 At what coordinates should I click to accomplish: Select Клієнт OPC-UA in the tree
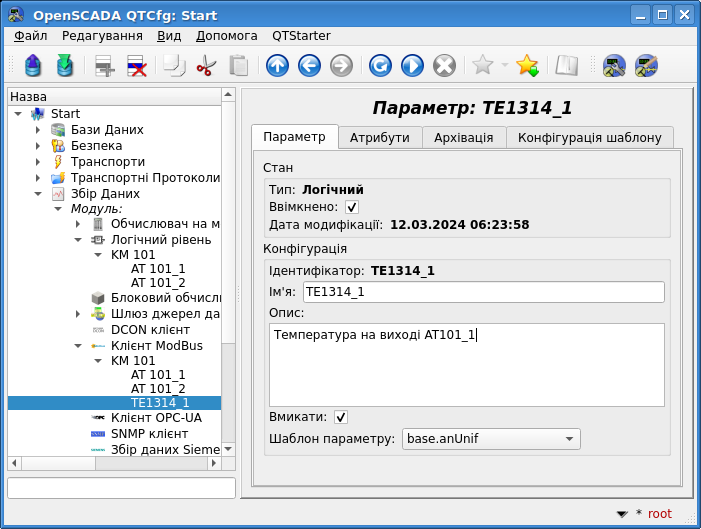pos(156,418)
